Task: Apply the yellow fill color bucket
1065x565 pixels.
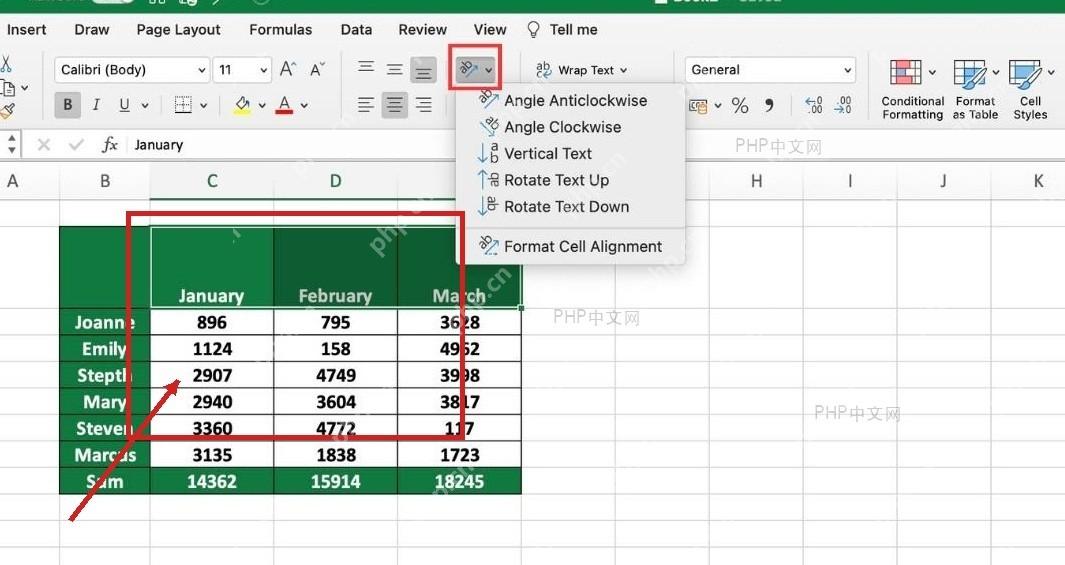Action: pos(242,105)
